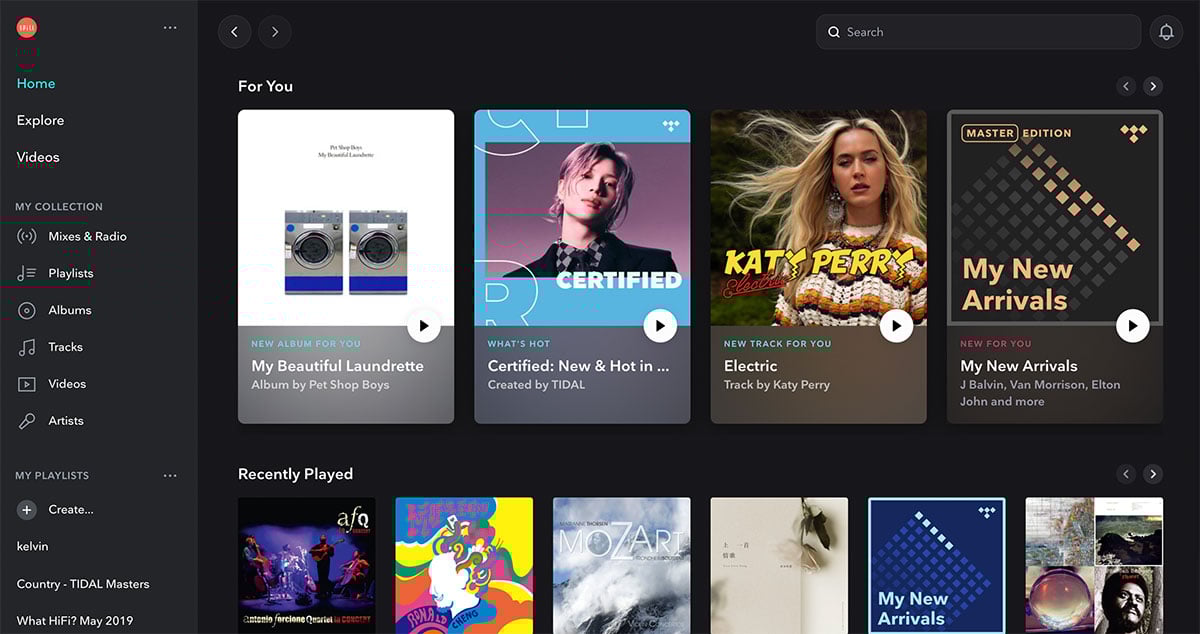
Task: Show next For You items
Action: [1153, 87]
